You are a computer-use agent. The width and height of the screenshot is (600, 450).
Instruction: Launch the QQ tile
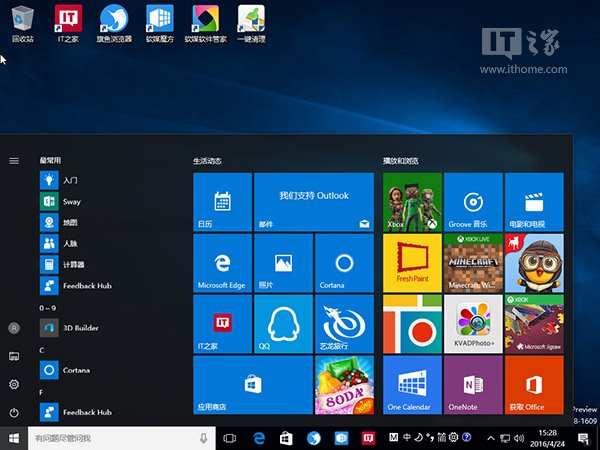tap(284, 324)
